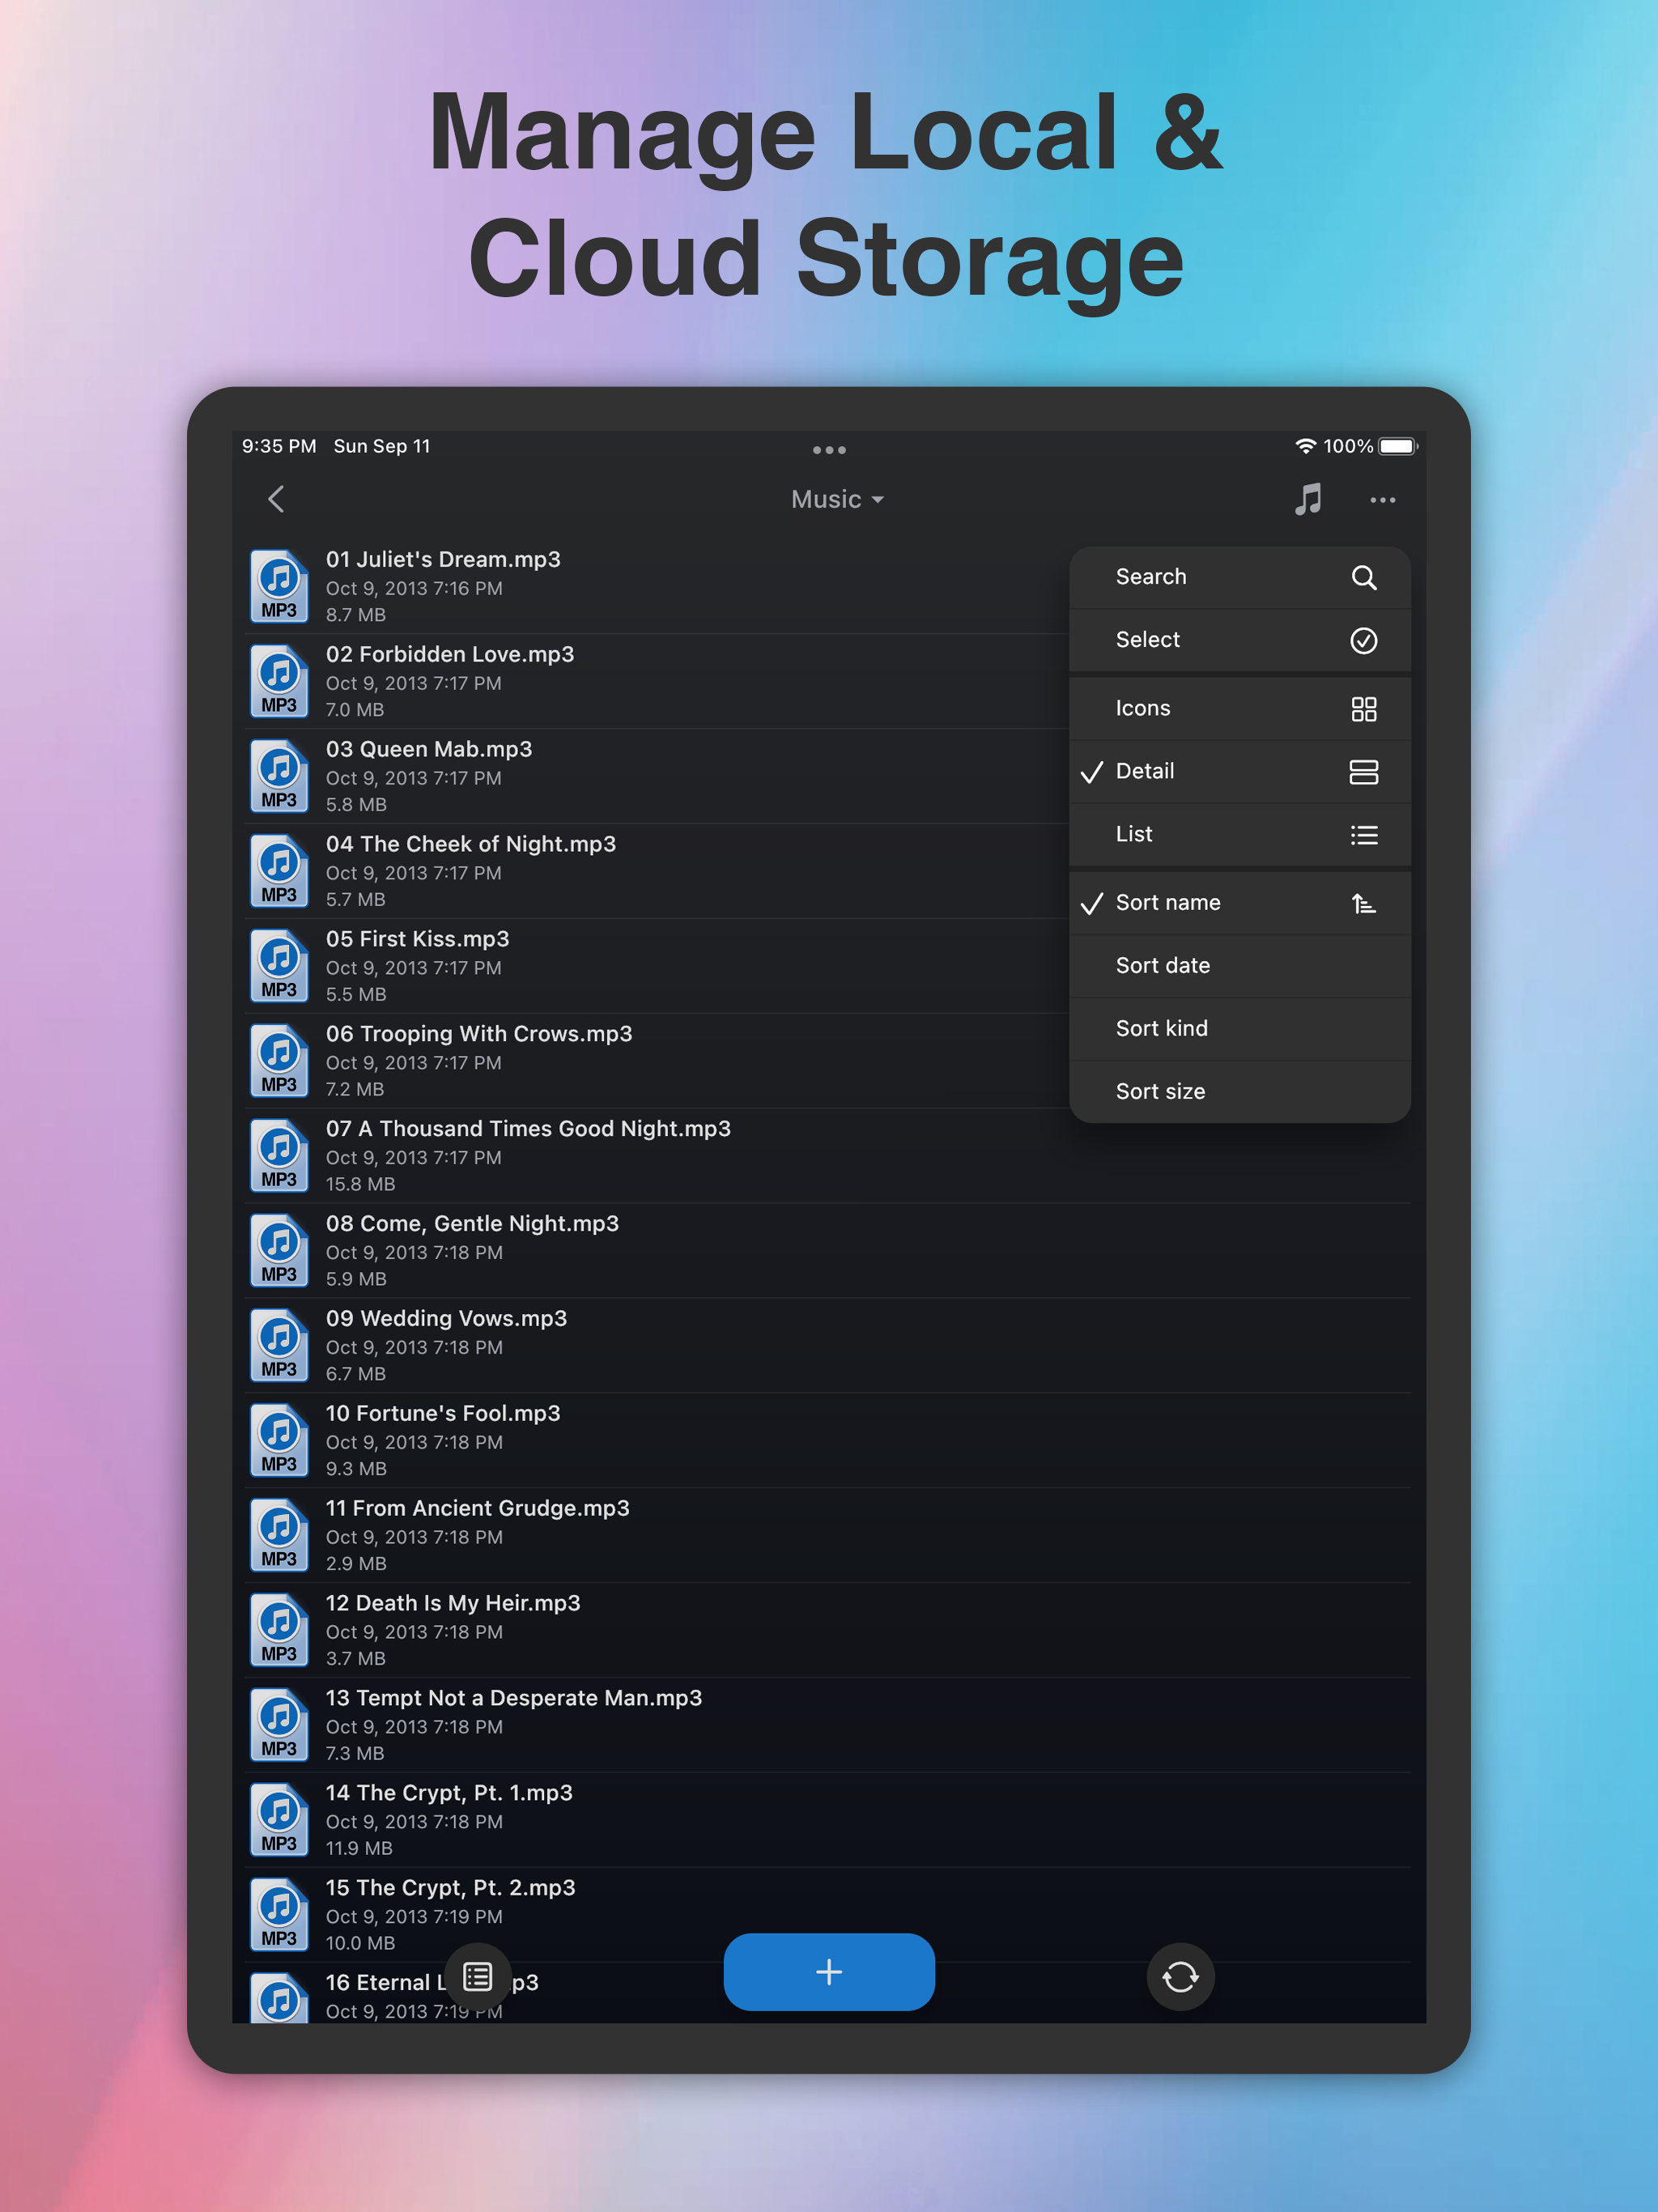This screenshot has width=1658, height=2212.
Task: Click the Search magnifier icon in the menu
Action: (1365, 577)
